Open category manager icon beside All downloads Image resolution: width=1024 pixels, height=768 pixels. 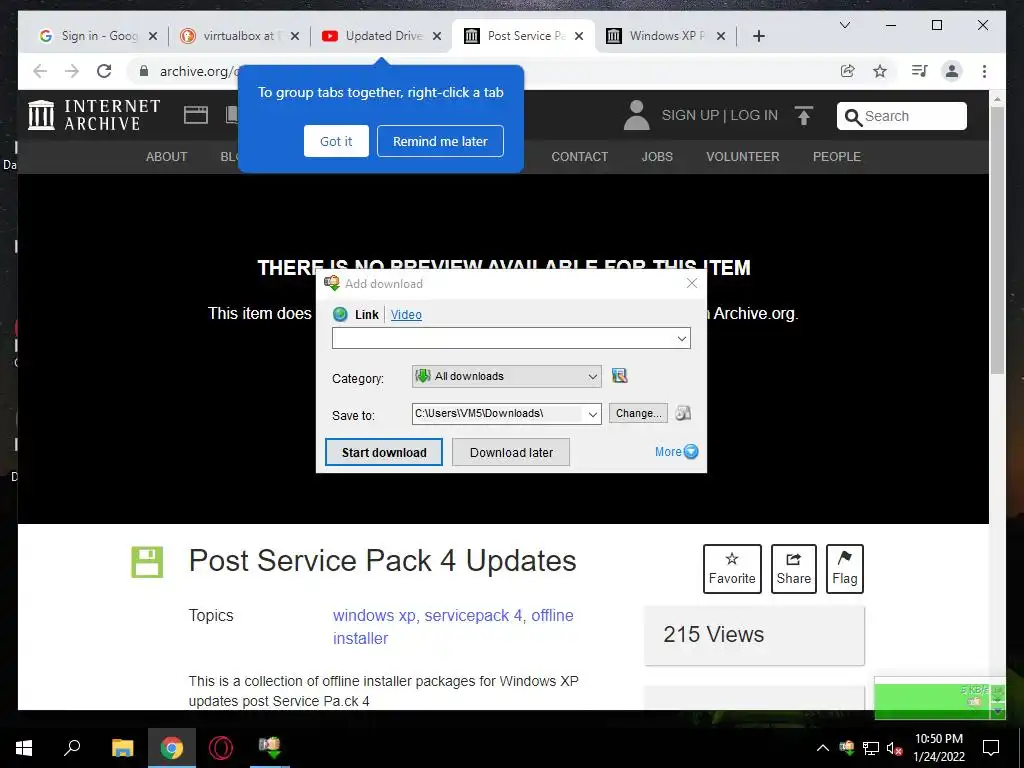coord(619,376)
